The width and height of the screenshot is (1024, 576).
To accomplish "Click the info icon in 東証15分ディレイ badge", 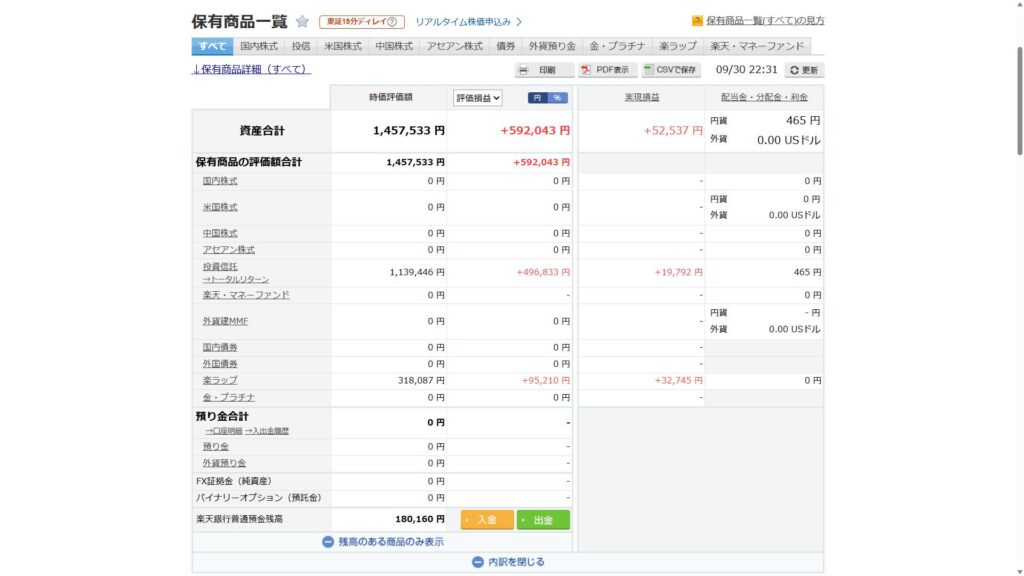I will 392,22.
